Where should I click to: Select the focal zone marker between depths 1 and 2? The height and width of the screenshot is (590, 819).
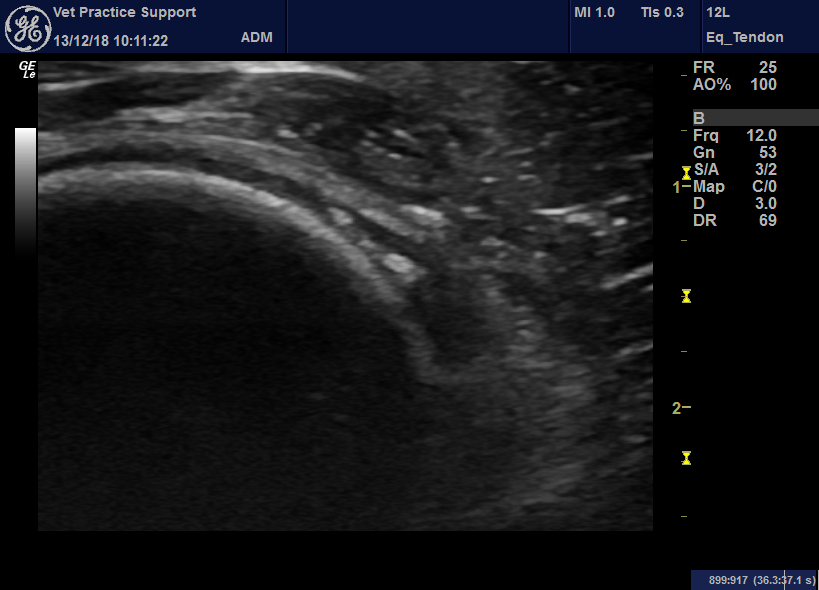pyautogui.click(x=686, y=296)
